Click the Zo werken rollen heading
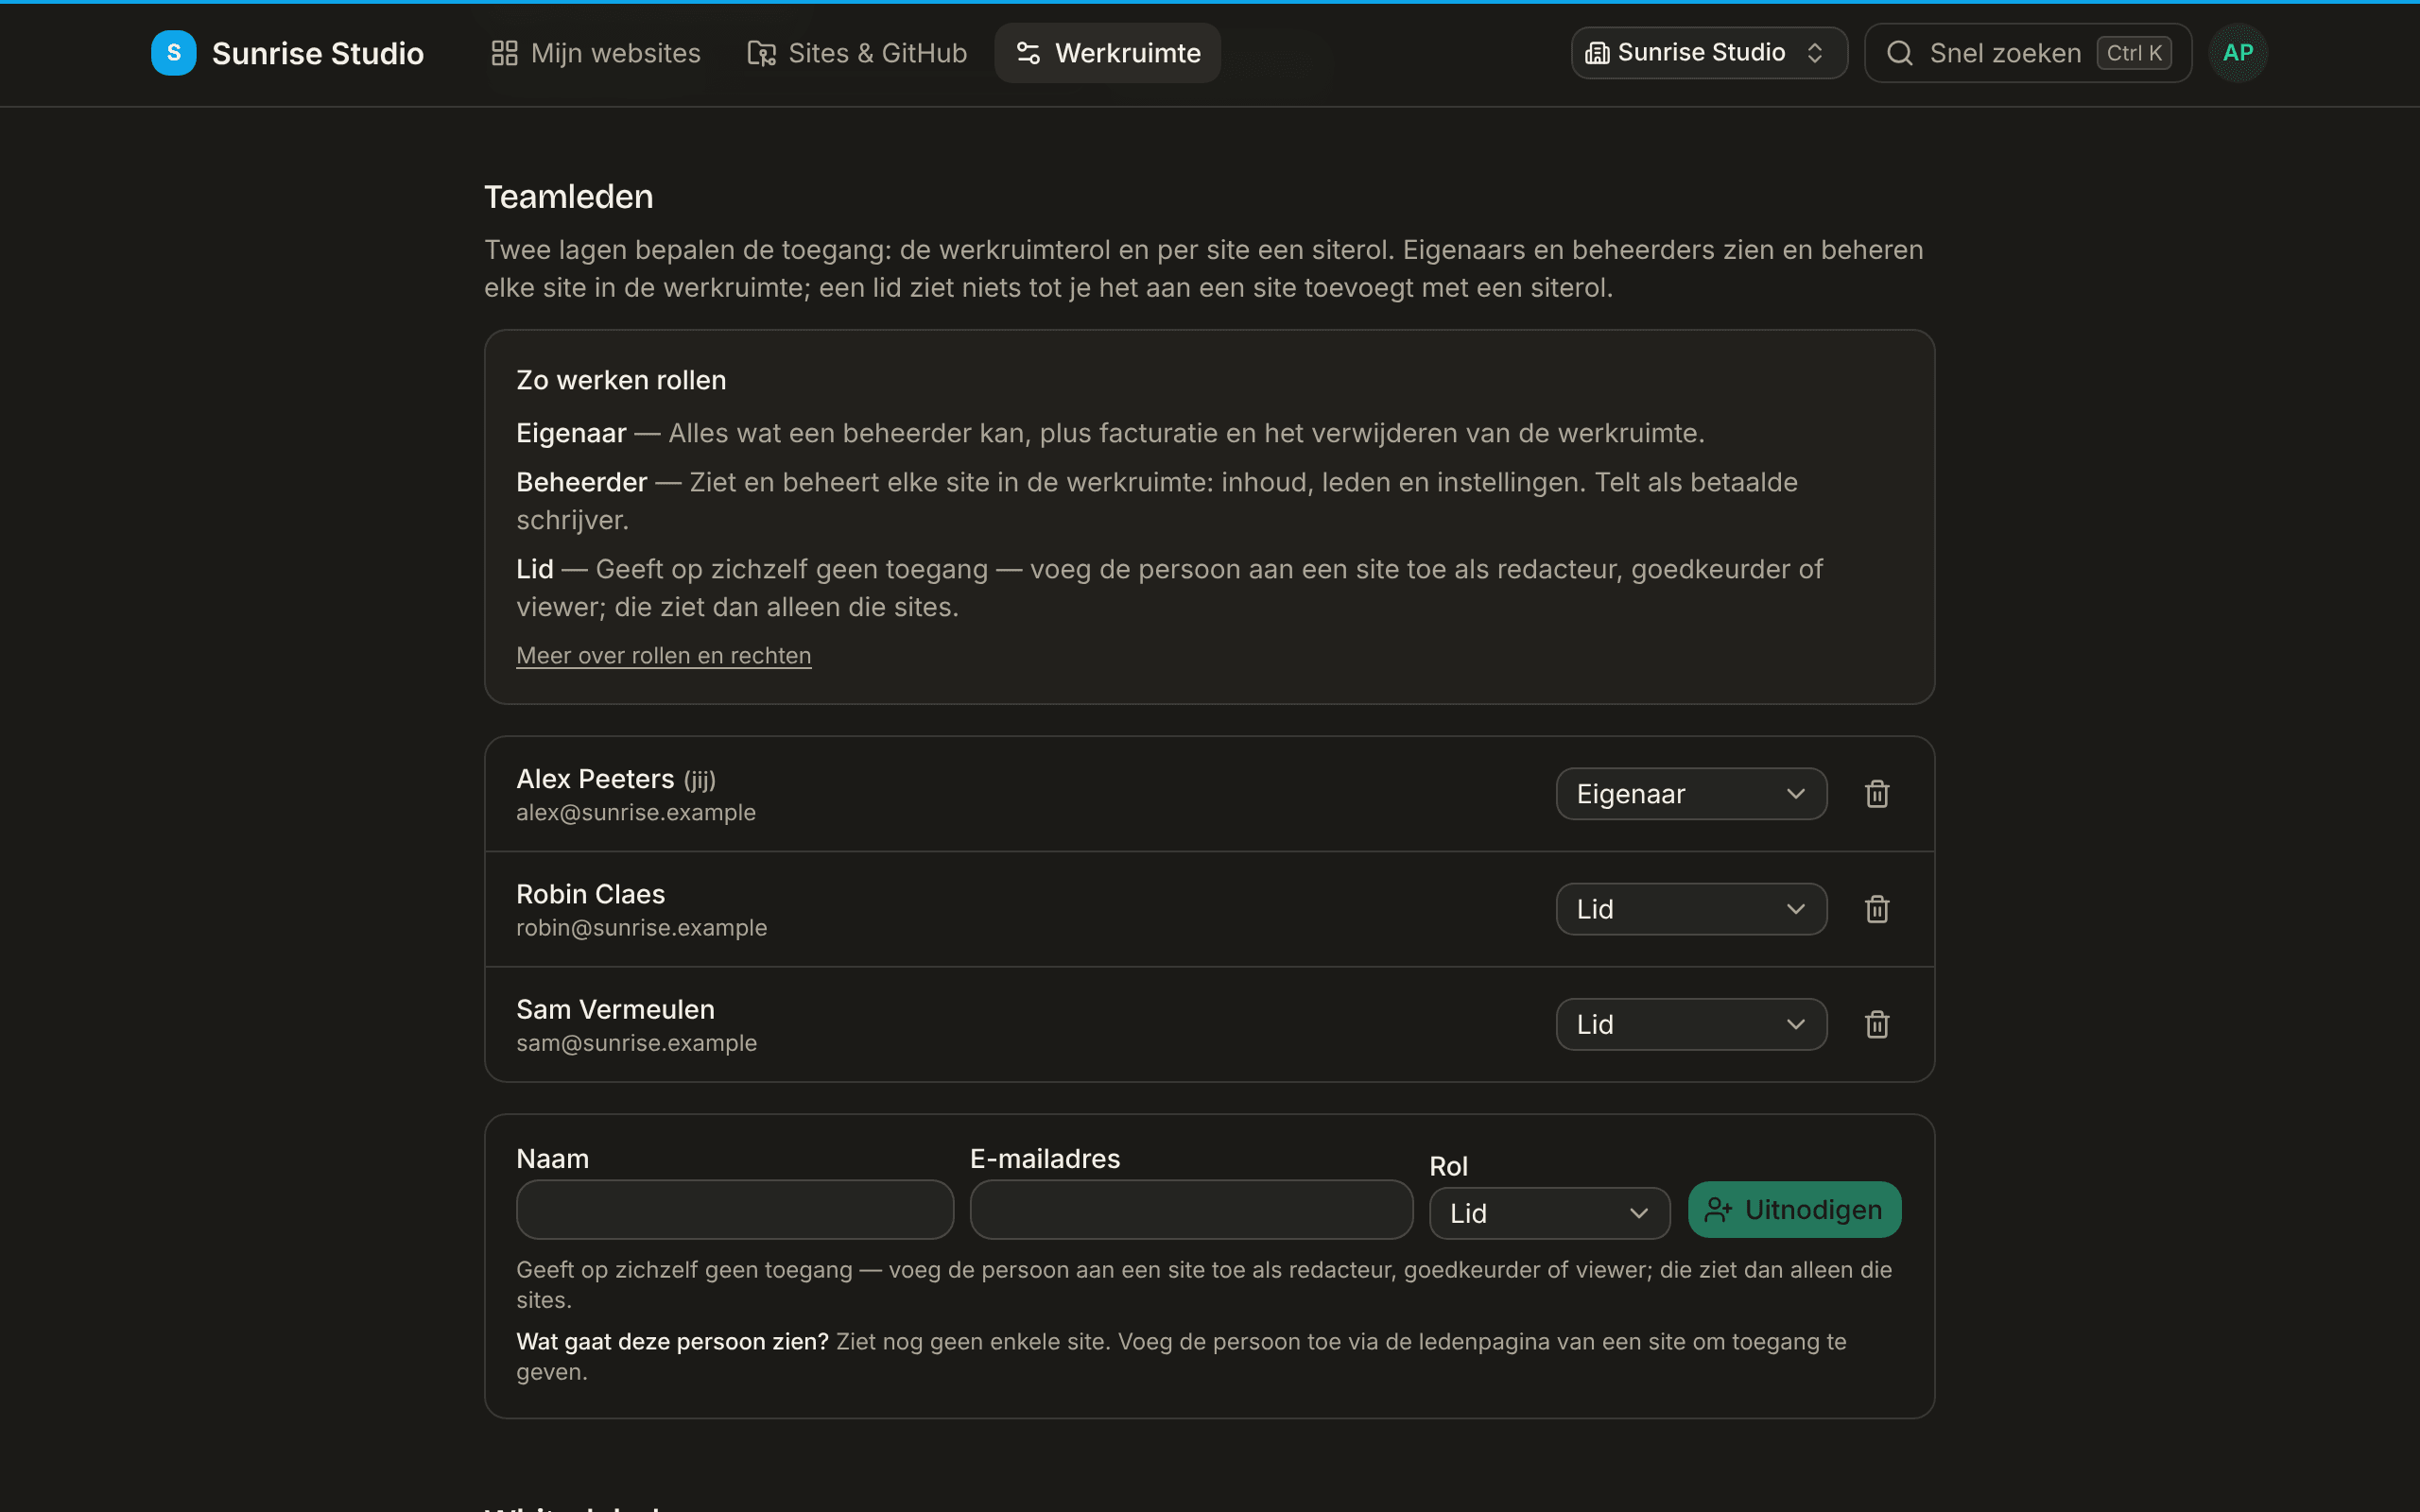Image resolution: width=2420 pixels, height=1512 pixels. [621, 380]
